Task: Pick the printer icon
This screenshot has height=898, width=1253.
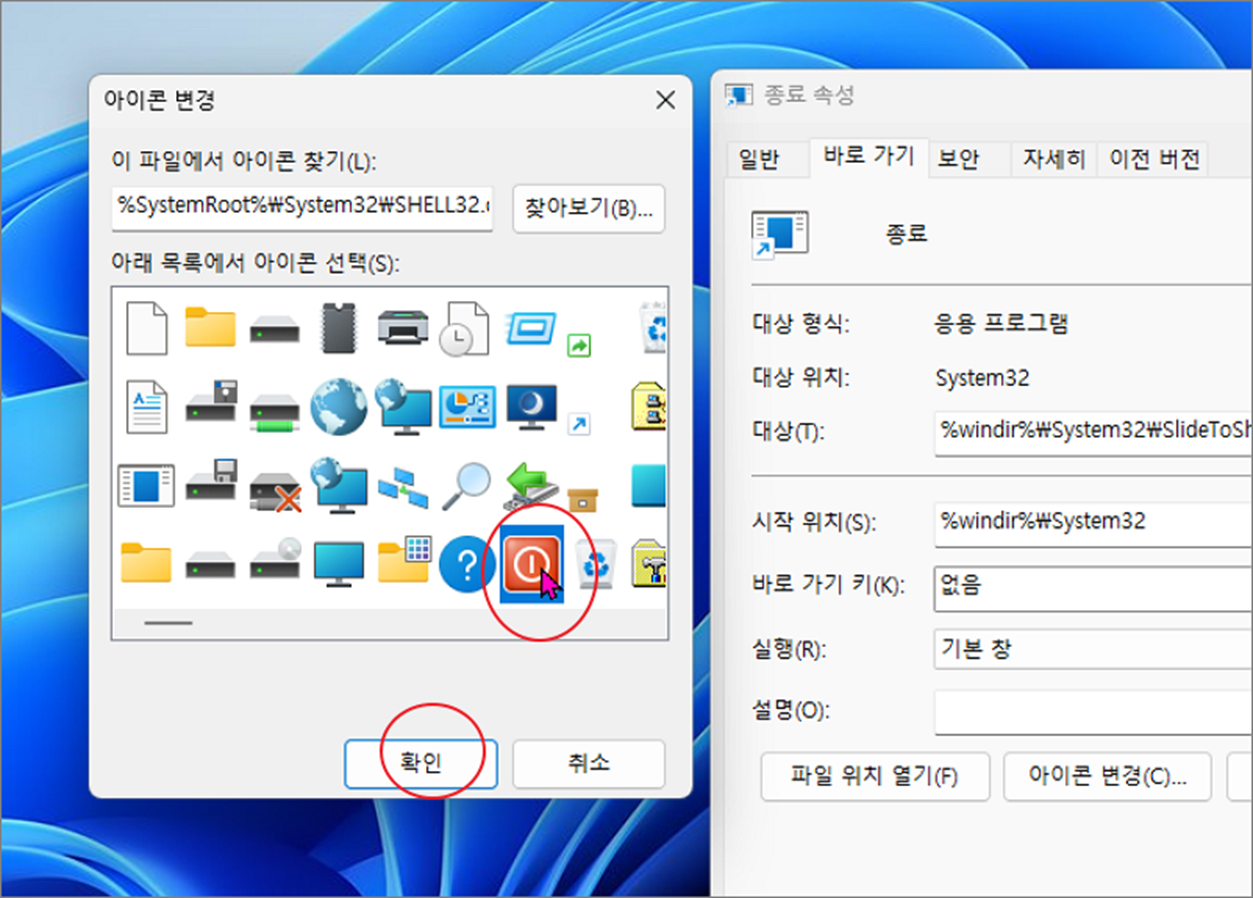Action: 403,328
